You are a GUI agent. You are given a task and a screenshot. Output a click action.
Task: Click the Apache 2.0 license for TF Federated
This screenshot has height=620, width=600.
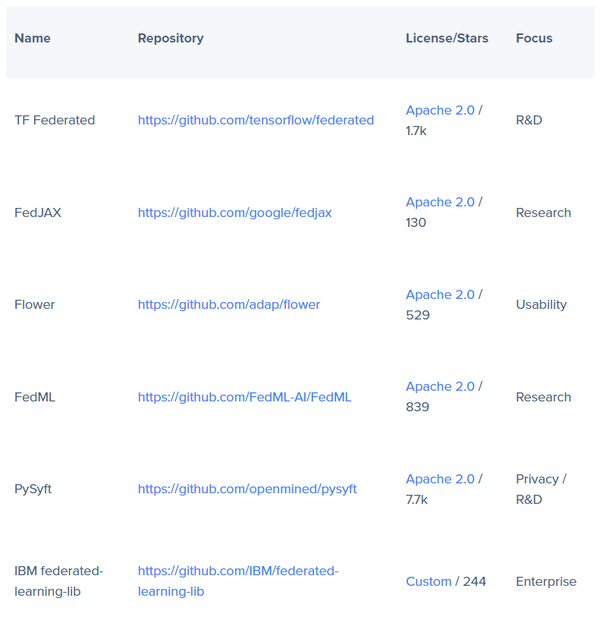[x=440, y=110]
